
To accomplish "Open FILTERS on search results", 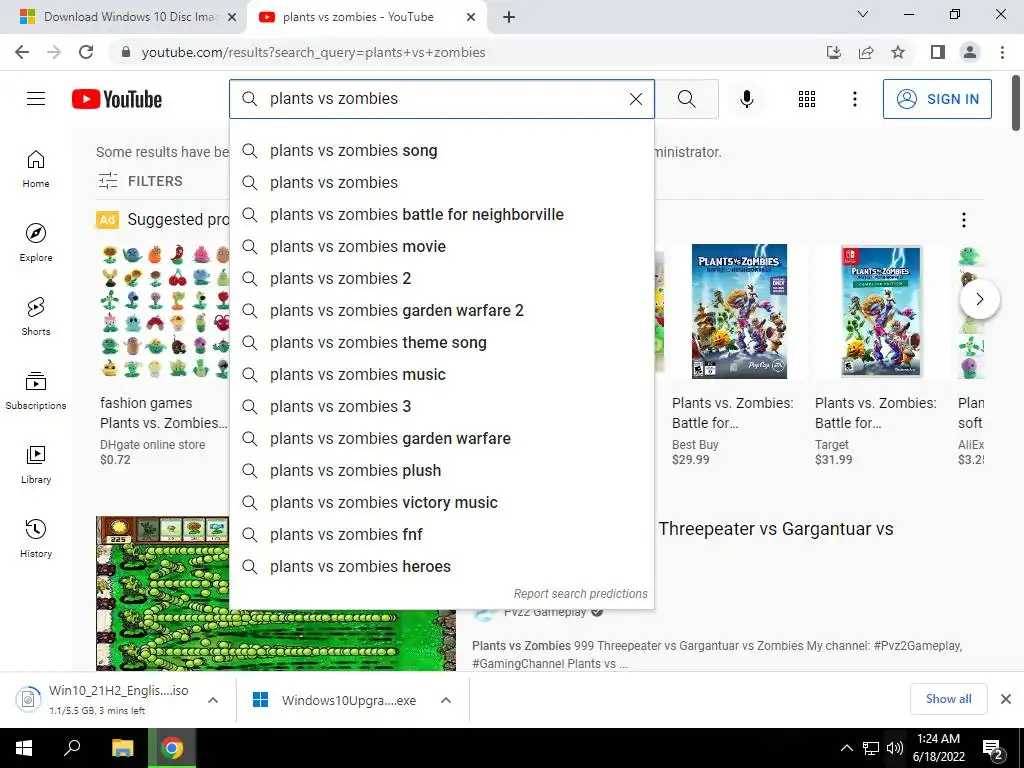I will pos(140,181).
